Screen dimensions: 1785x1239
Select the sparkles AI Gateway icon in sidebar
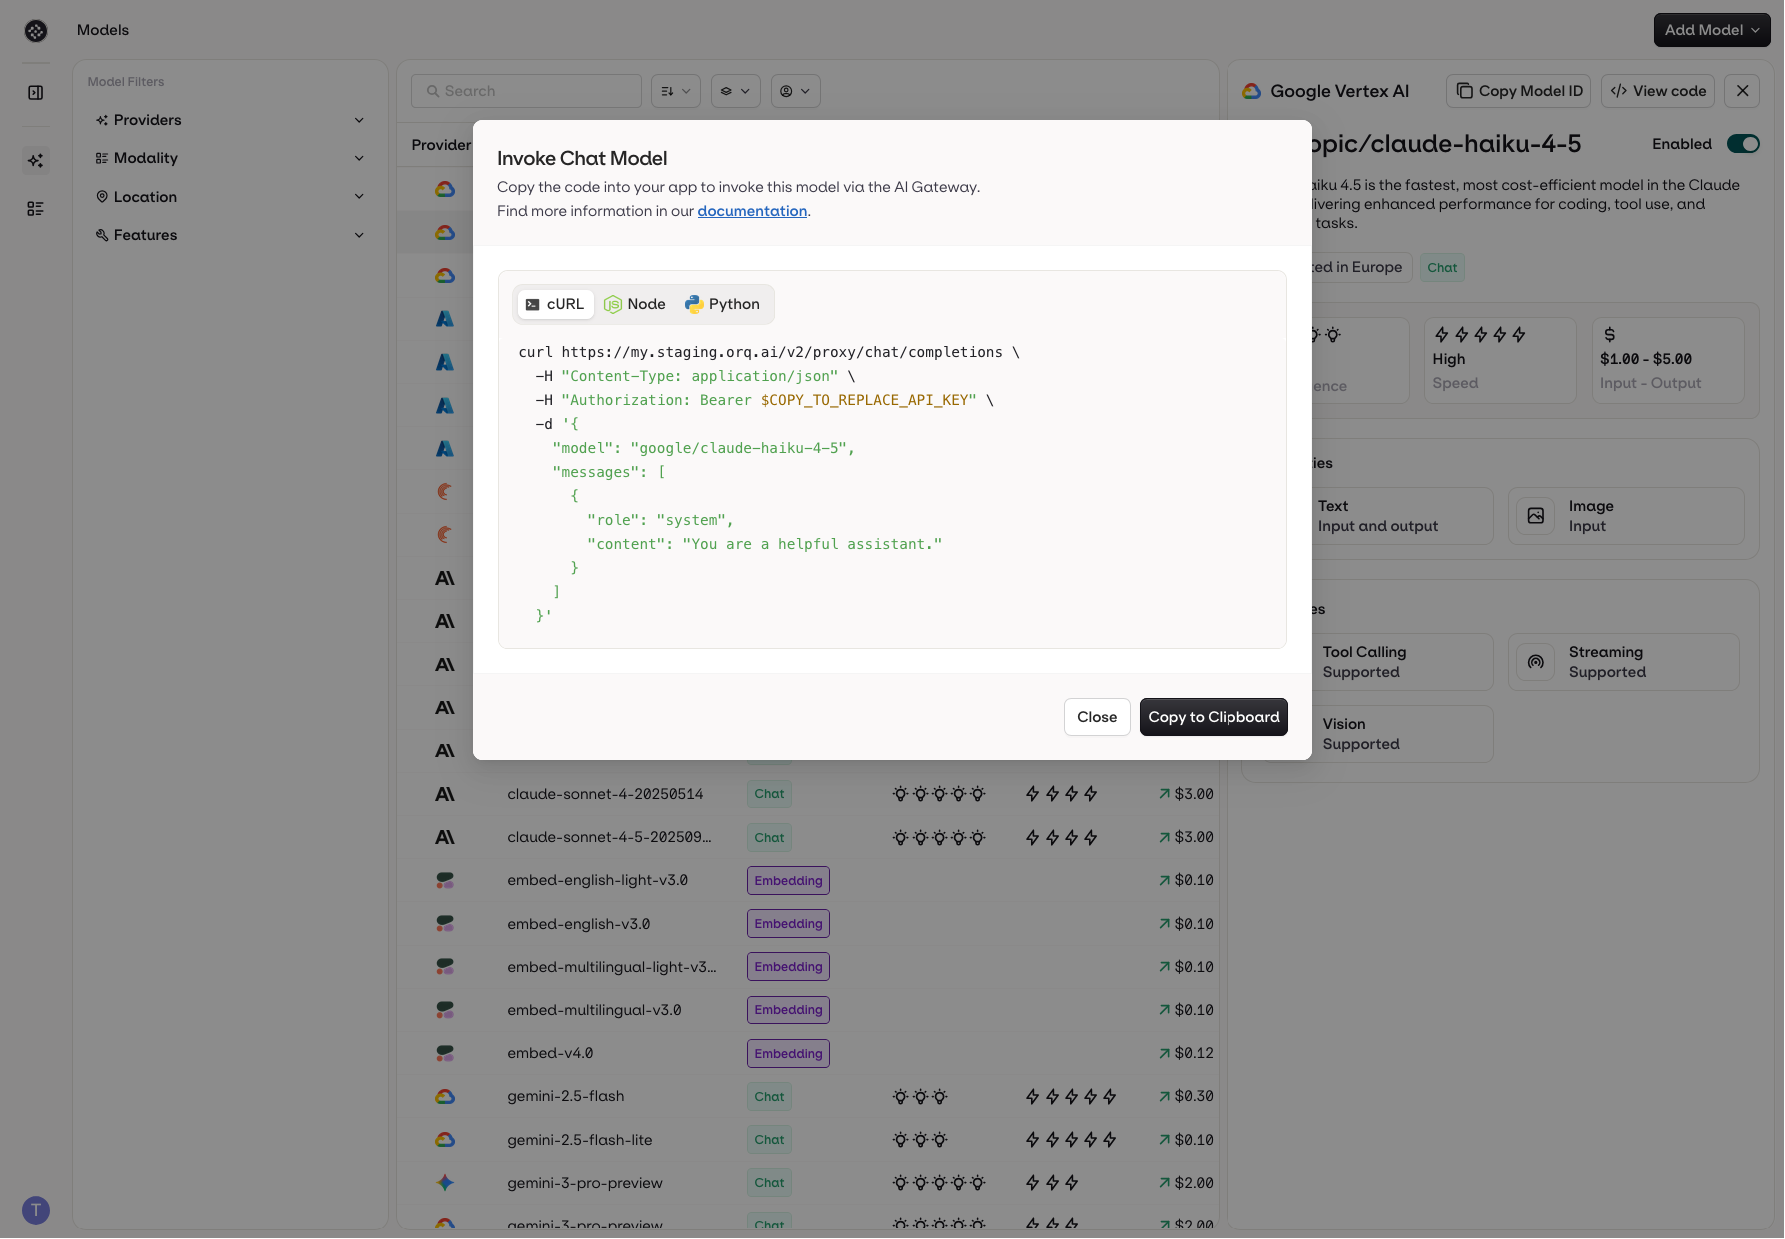(36, 160)
